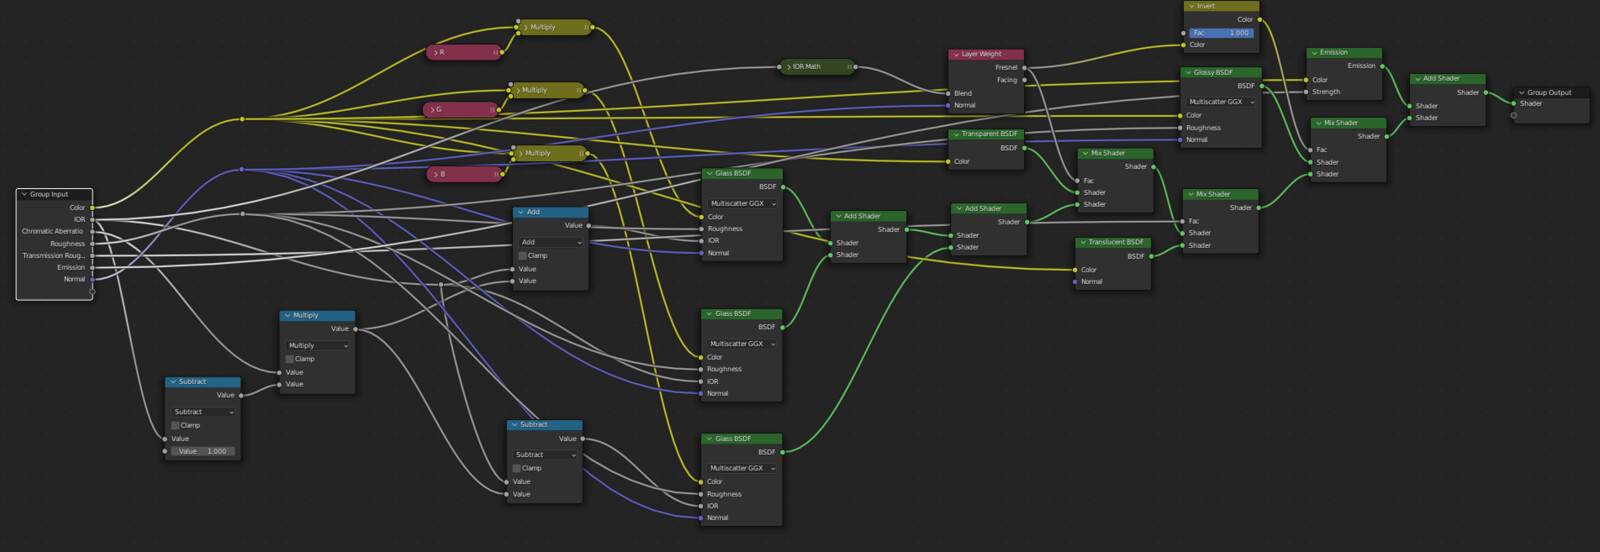
Task: Select the Layer Weight node by its title
Action: tap(981, 54)
